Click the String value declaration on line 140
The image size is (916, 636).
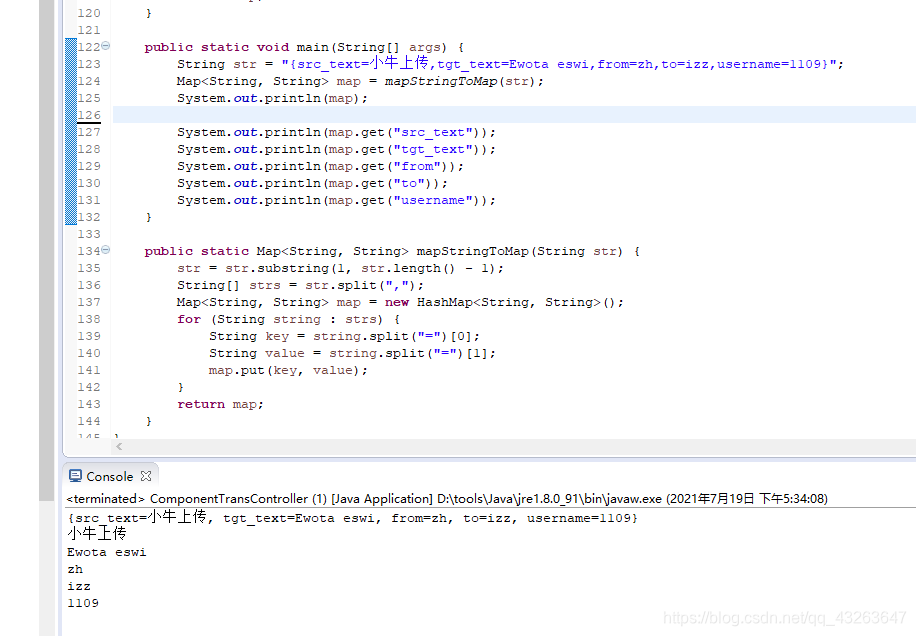(x=352, y=353)
